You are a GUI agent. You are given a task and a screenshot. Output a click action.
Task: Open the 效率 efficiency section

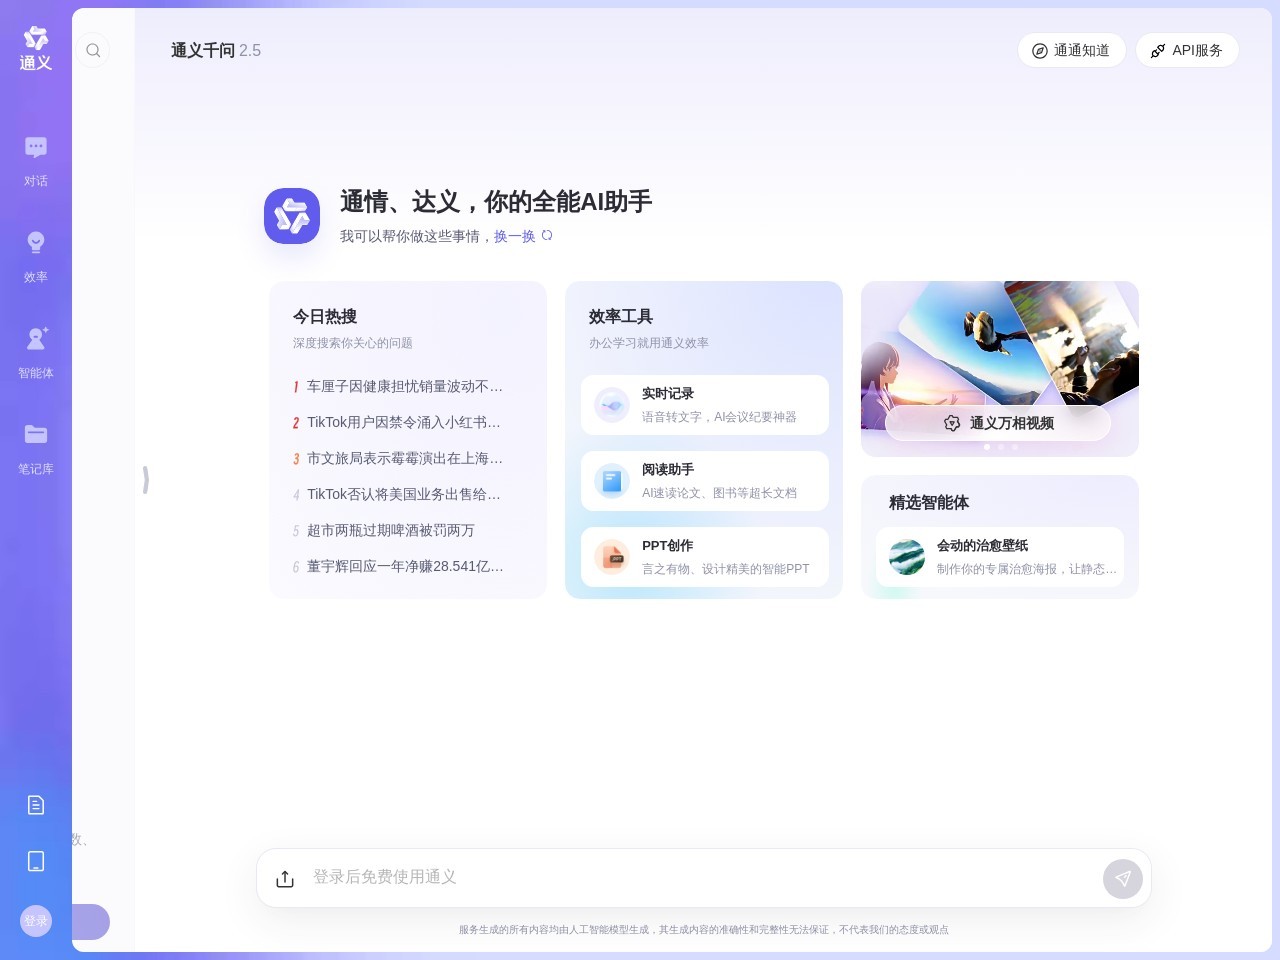pyautogui.click(x=36, y=257)
